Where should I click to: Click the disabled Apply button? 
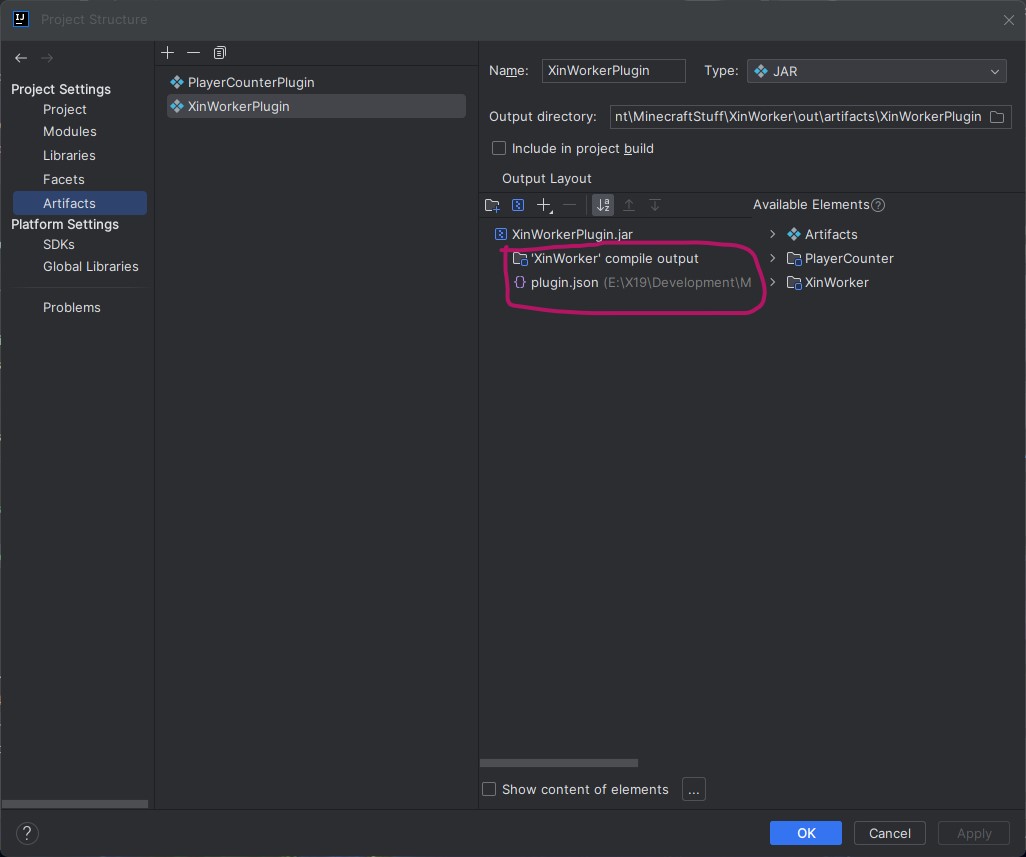[974, 833]
